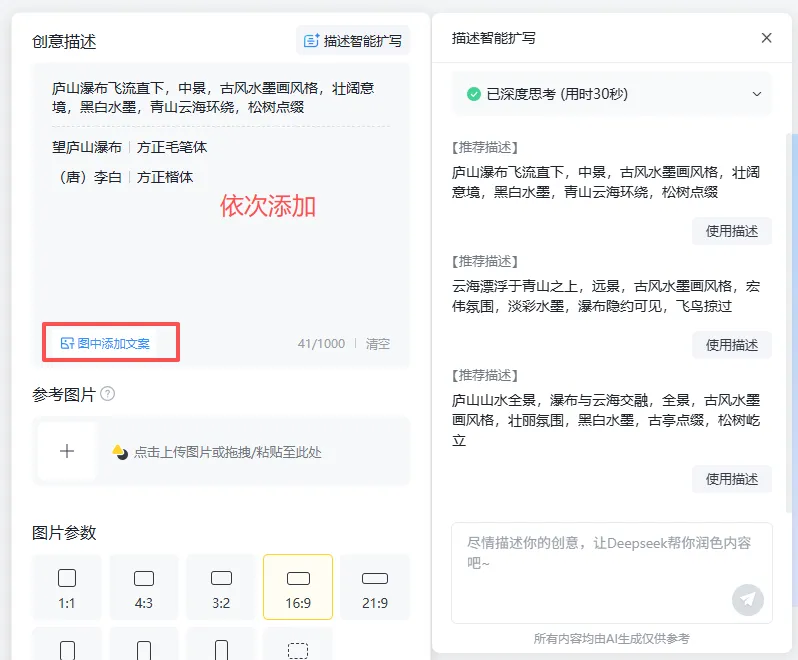Click 使用描述 for the 庐山山水全景 suggestion
Image resolution: width=798 pixels, height=660 pixels.
(731, 479)
